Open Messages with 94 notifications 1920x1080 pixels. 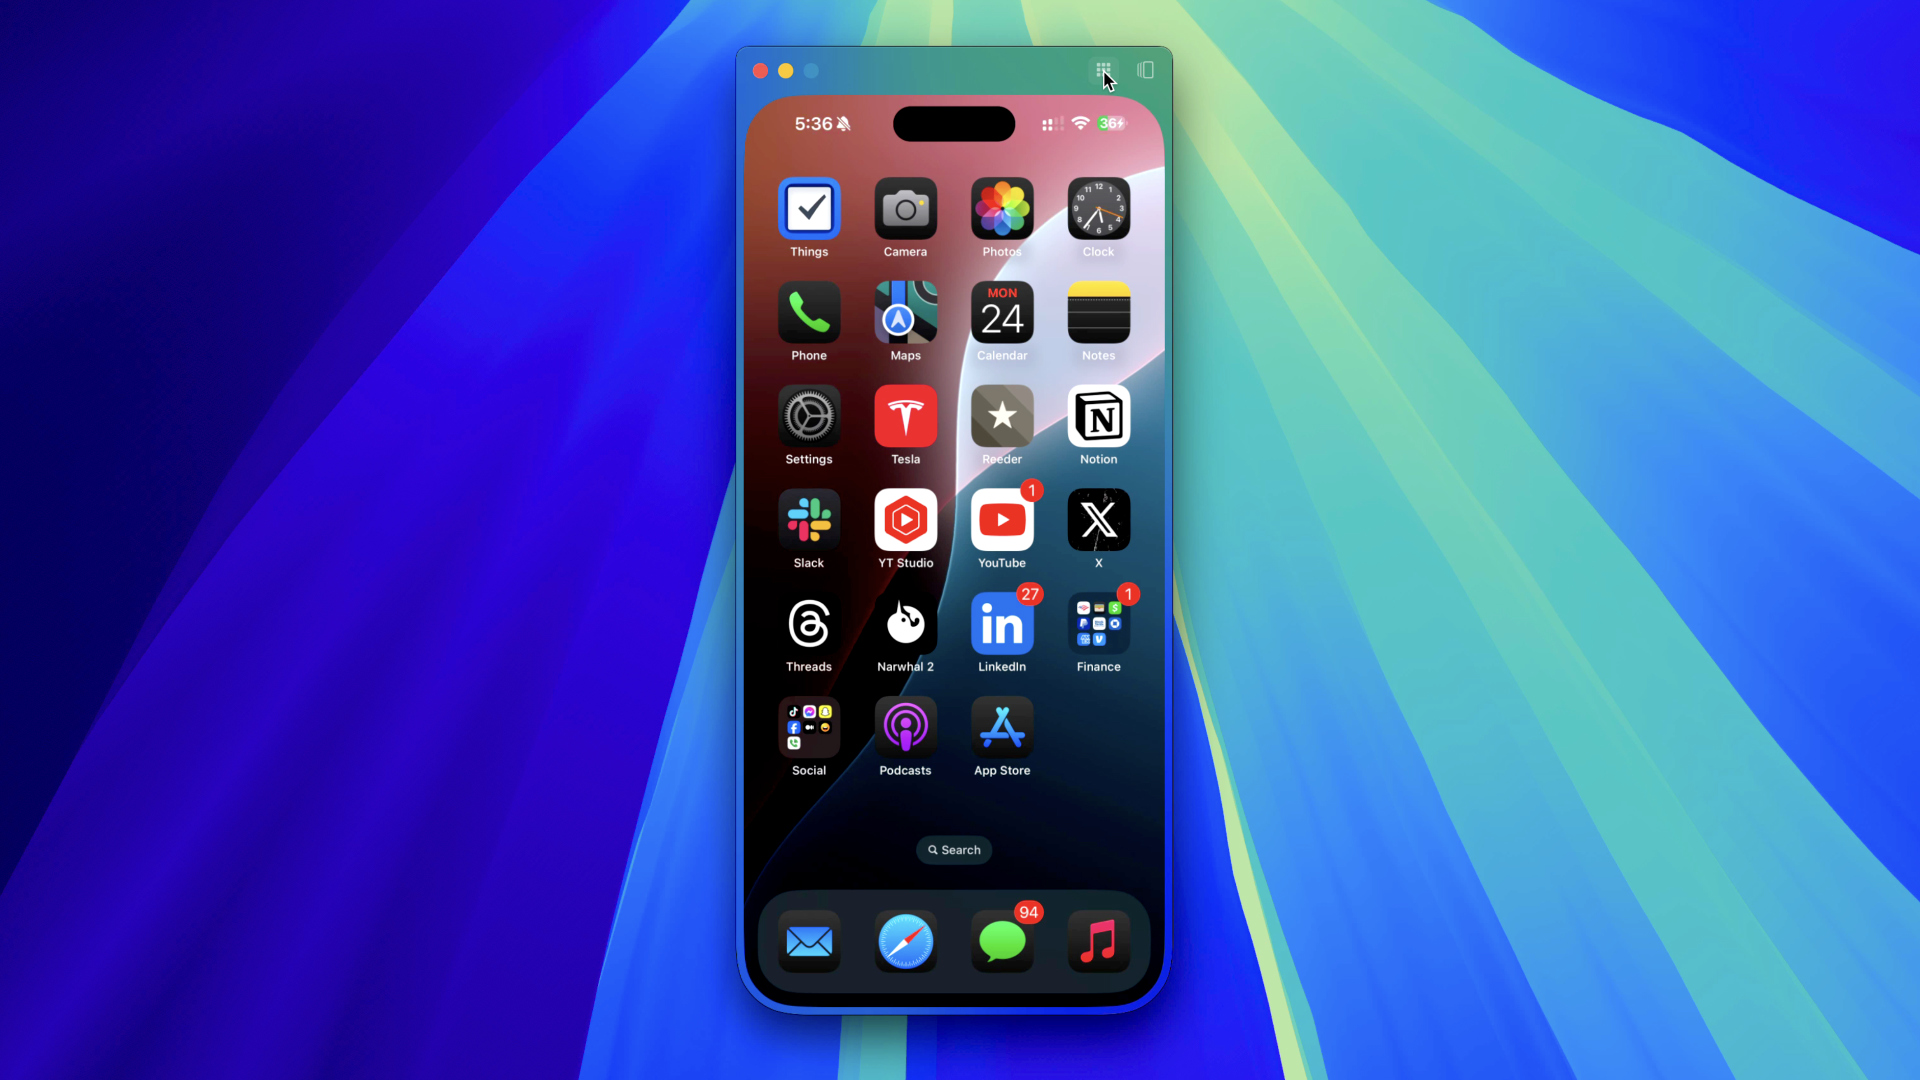pos(1002,942)
